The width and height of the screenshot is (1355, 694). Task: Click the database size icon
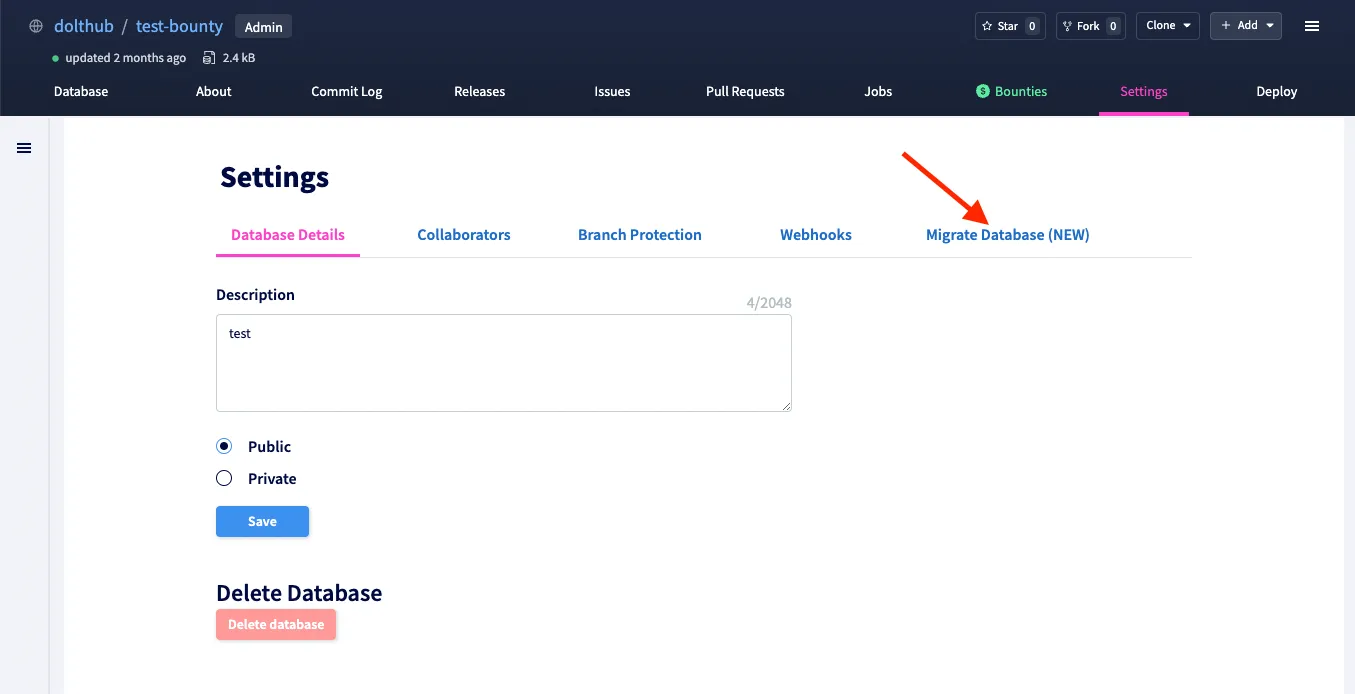(209, 58)
